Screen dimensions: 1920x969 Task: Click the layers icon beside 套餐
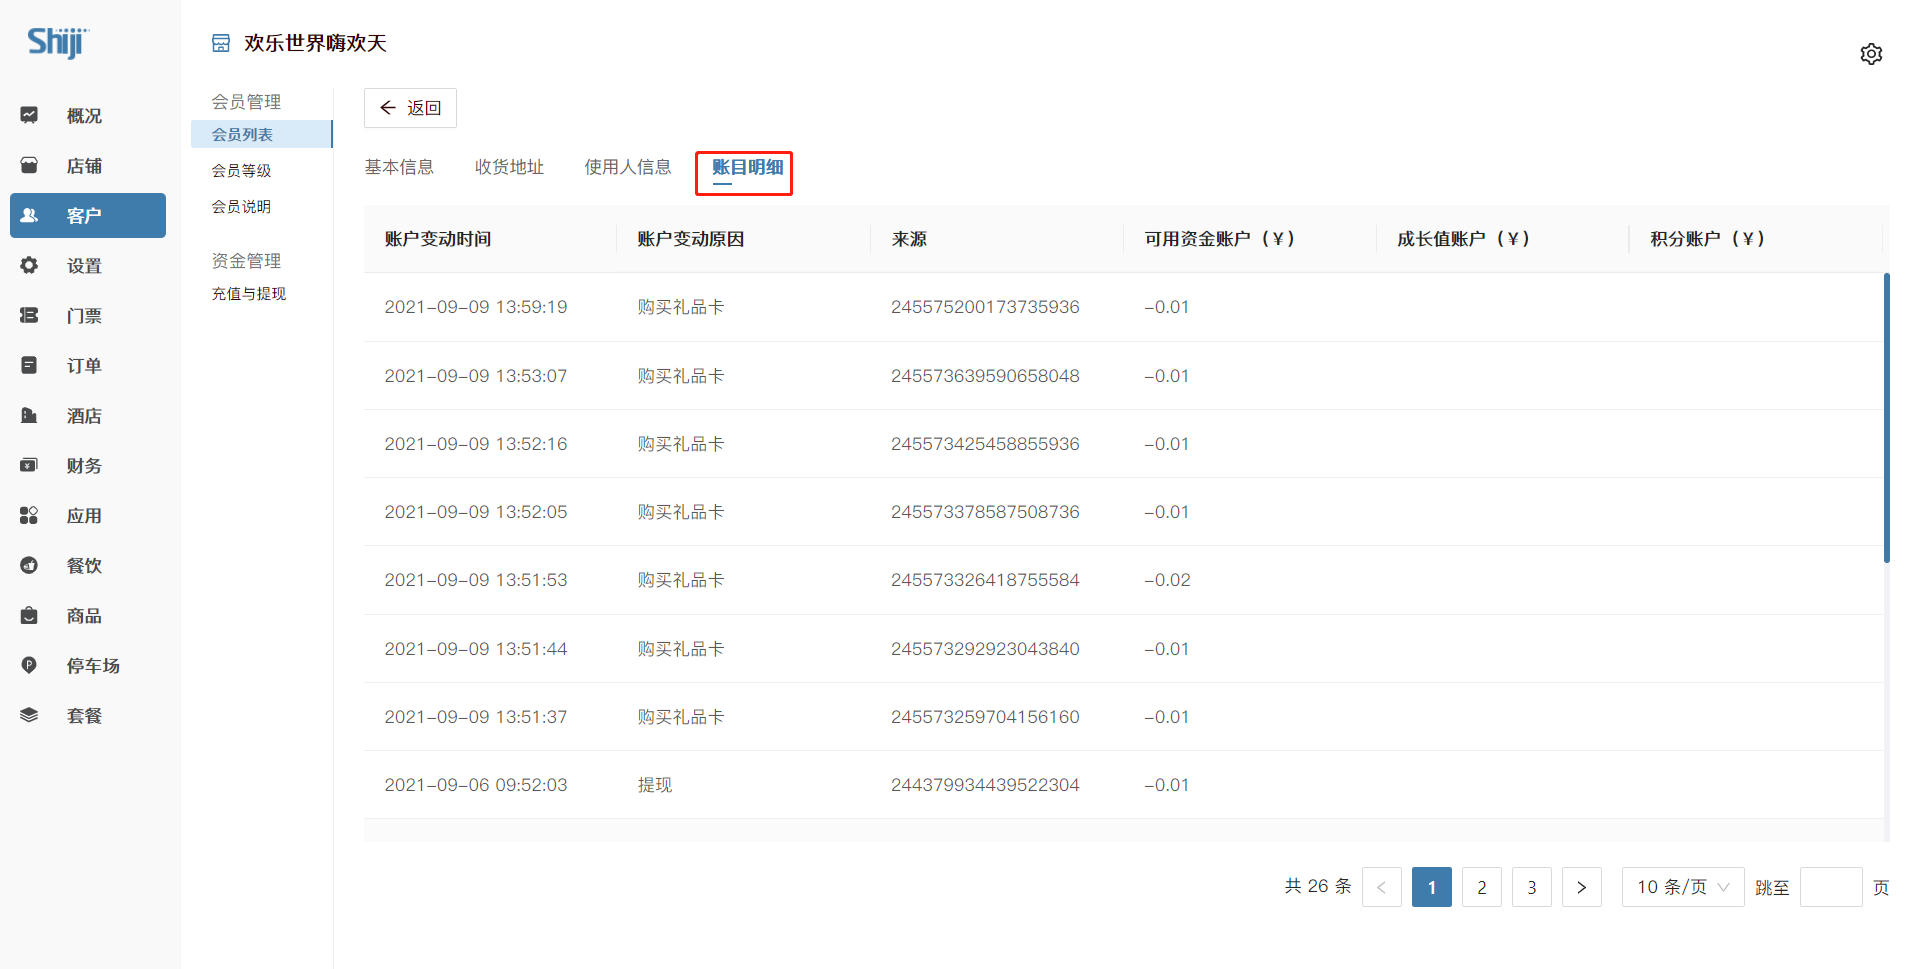[x=29, y=715]
